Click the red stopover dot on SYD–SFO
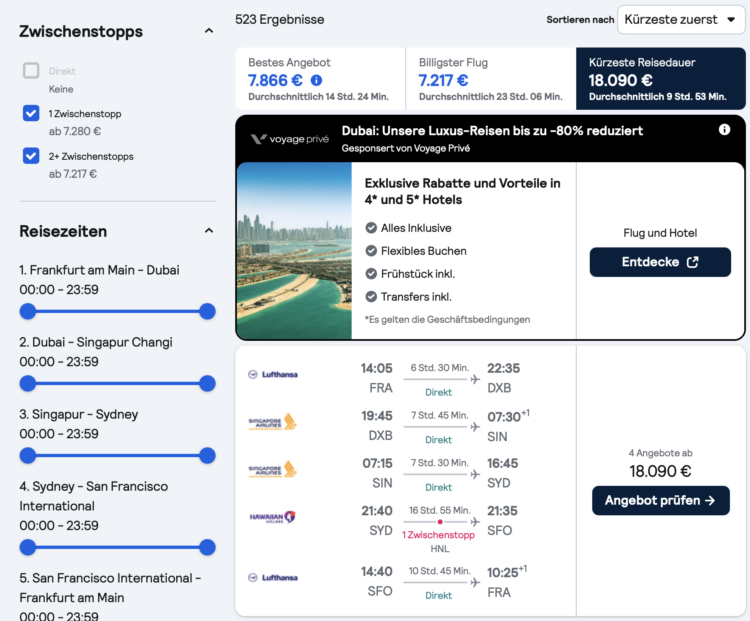The image size is (750, 621). click(440, 521)
